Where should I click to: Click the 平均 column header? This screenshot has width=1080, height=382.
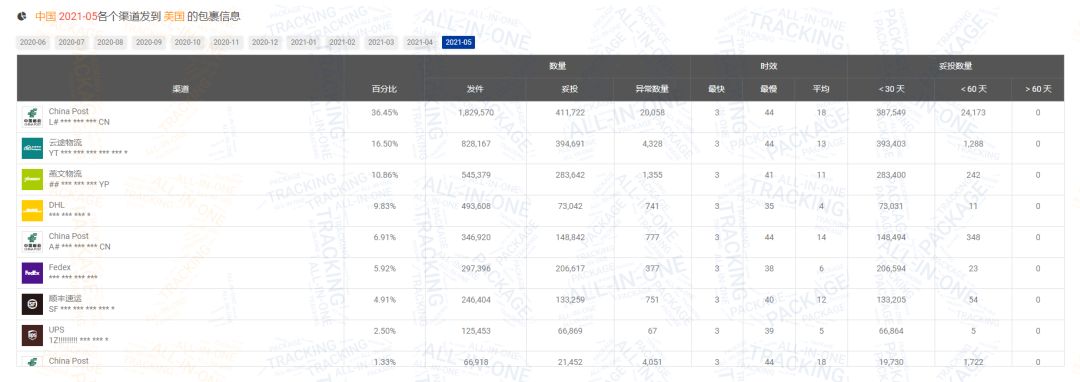pos(821,89)
